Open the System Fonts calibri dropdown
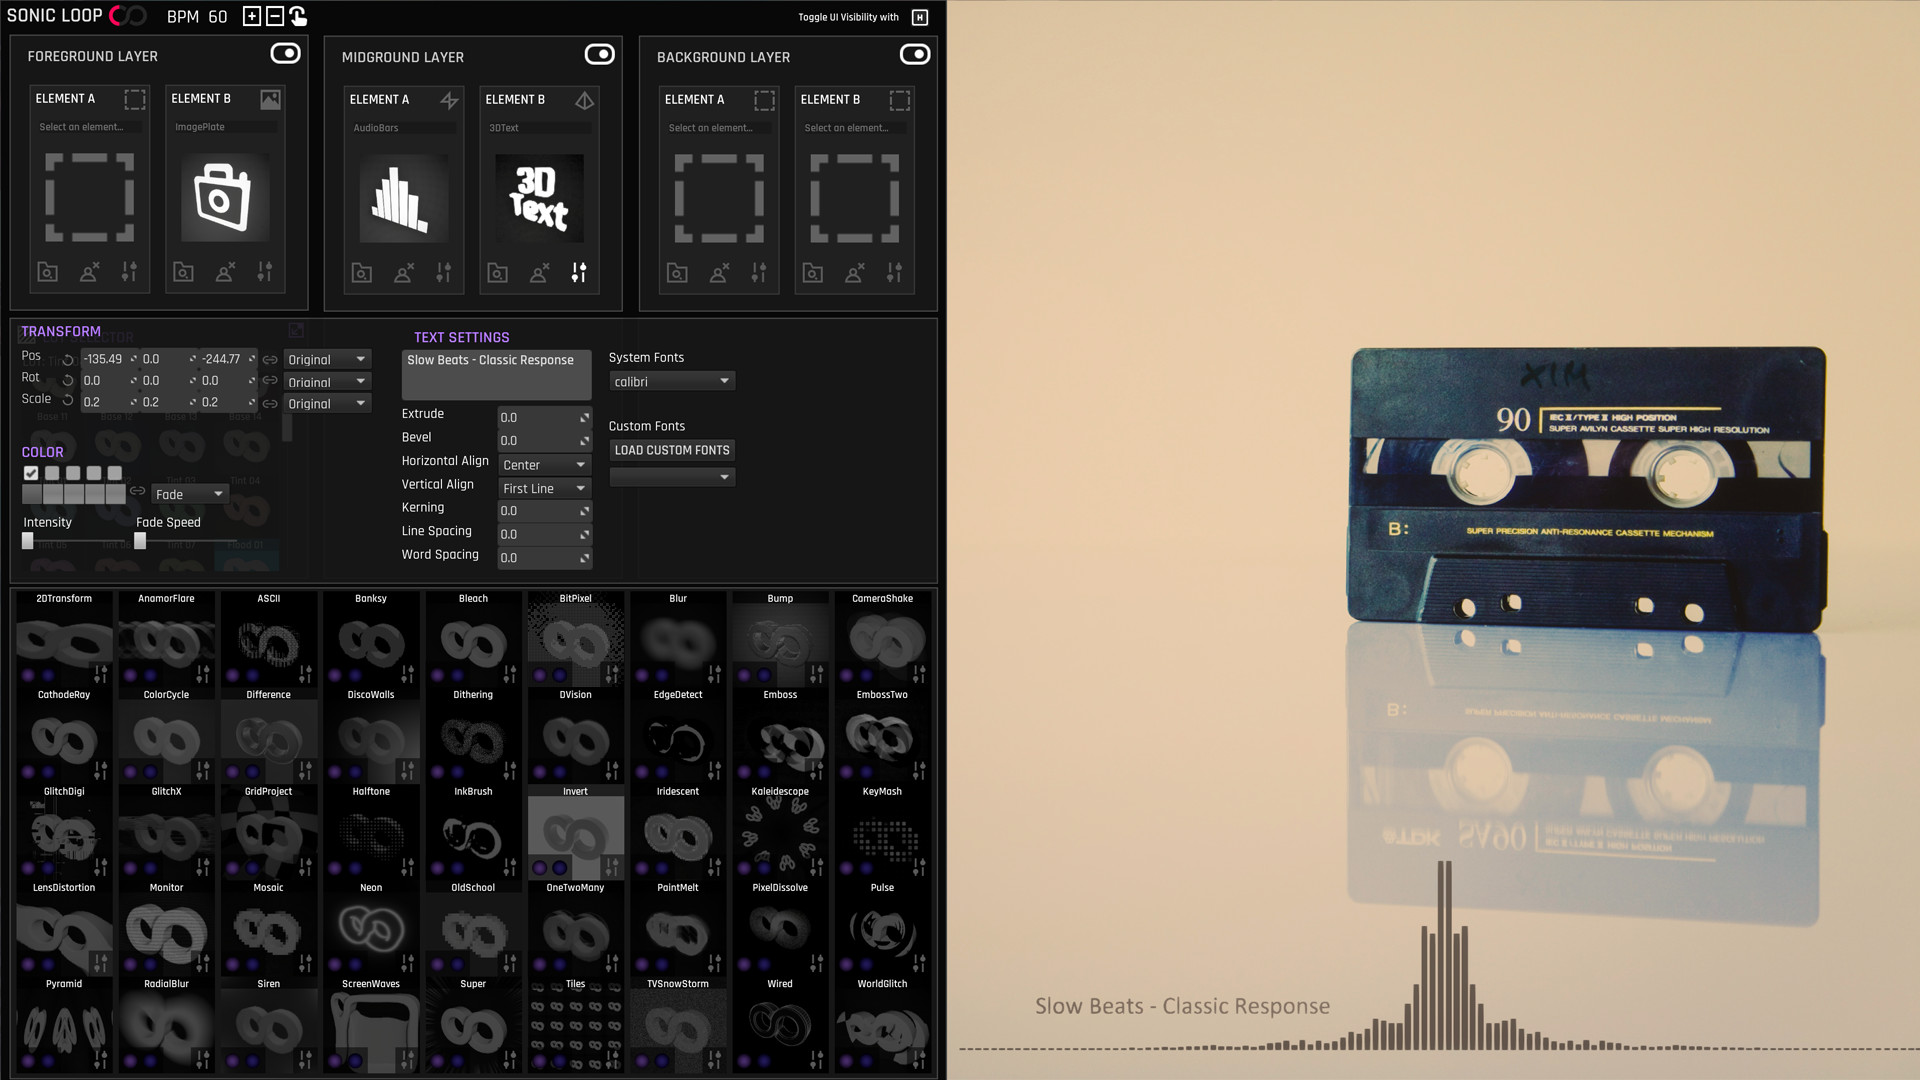The height and width of the screenshot is (1080, 1920). (x=672, y=381)
